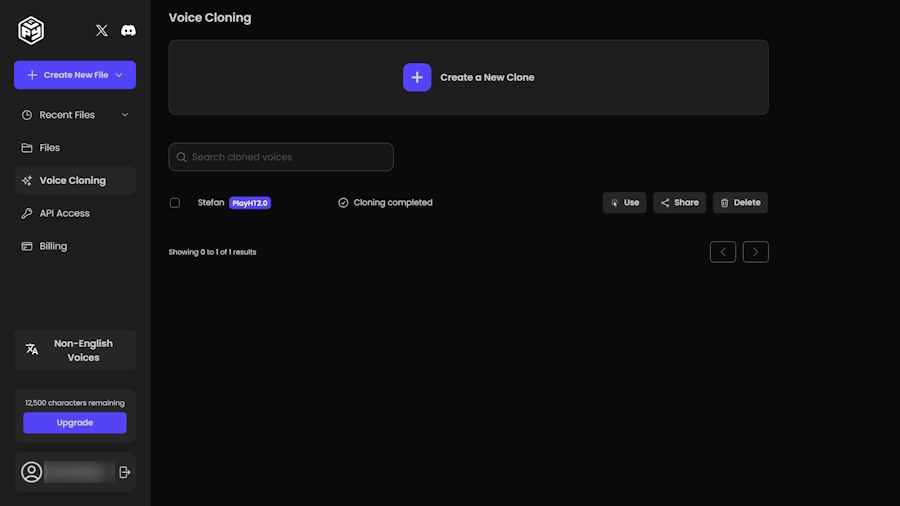Click the Voice Cloning page heading
Screen dimensions: 900x506
(x=210, y=18)
